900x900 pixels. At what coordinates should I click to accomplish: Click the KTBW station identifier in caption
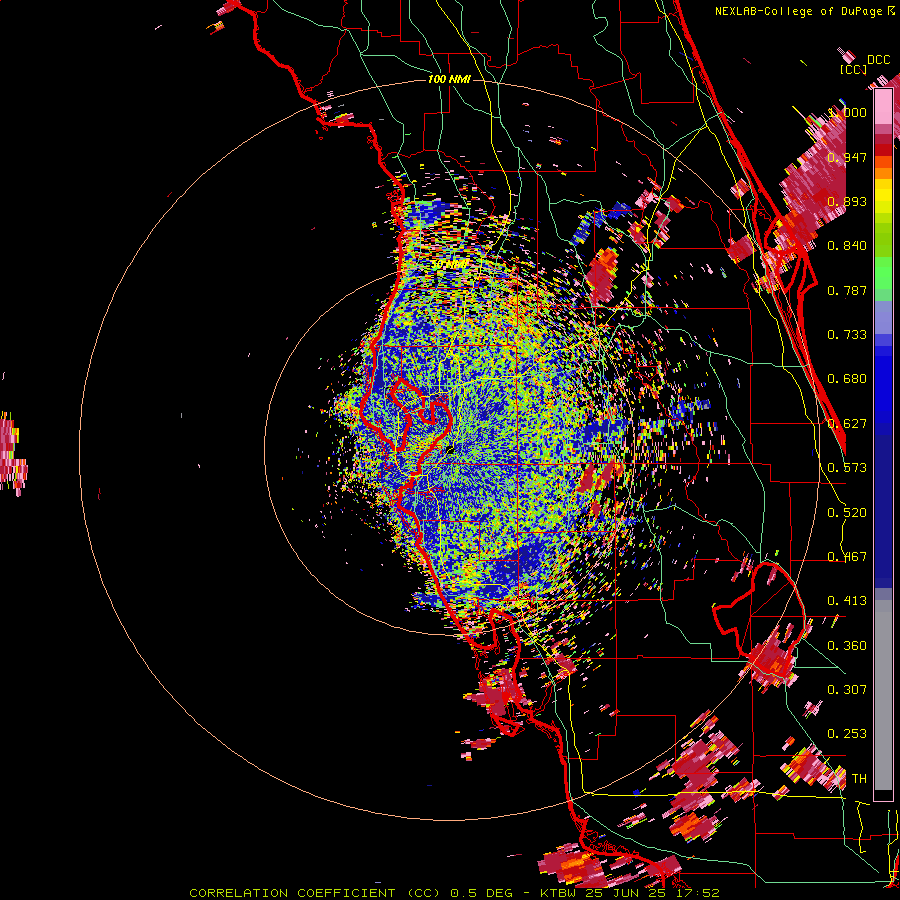pyautogui.click(x=560, y=893)
